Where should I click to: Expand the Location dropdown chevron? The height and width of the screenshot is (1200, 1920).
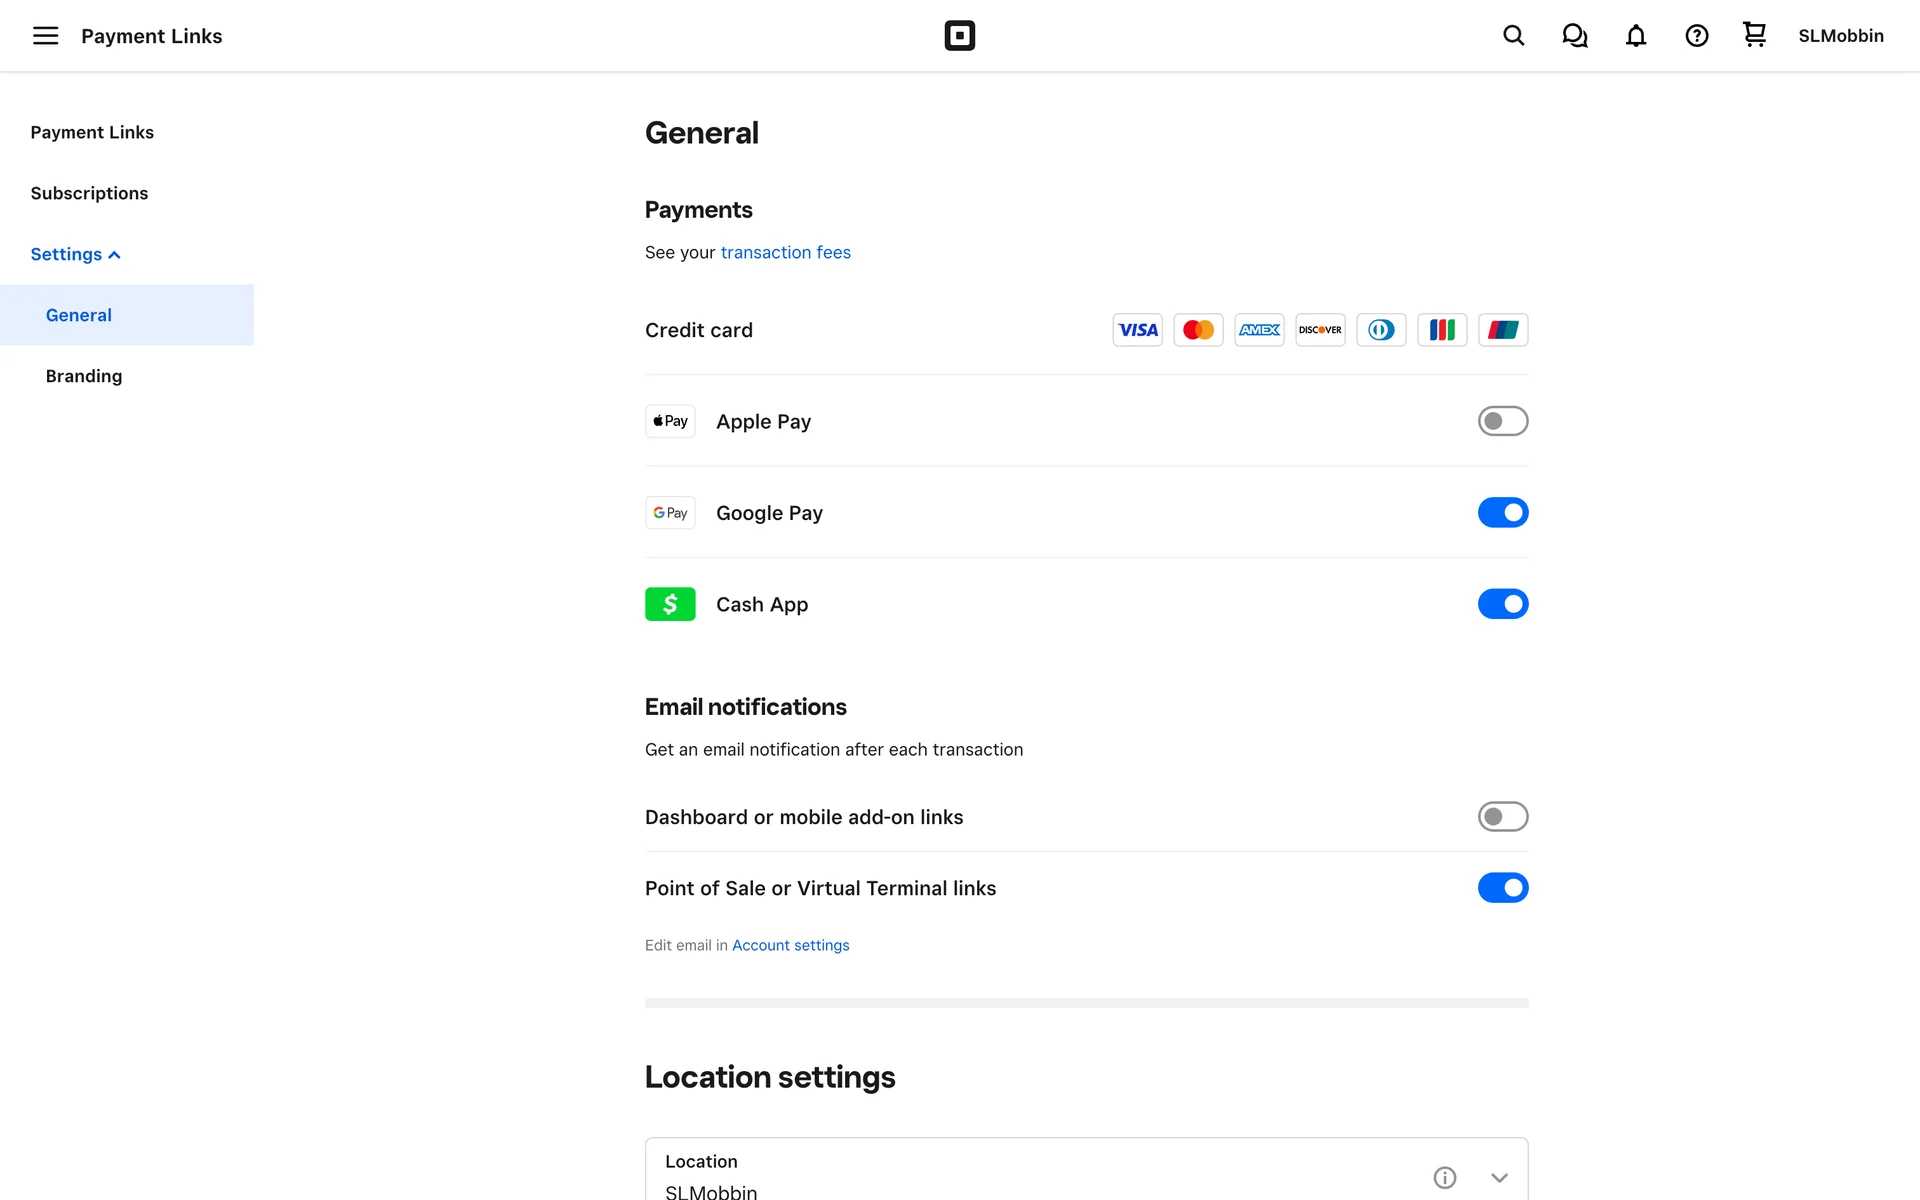coord(1499,1177)
